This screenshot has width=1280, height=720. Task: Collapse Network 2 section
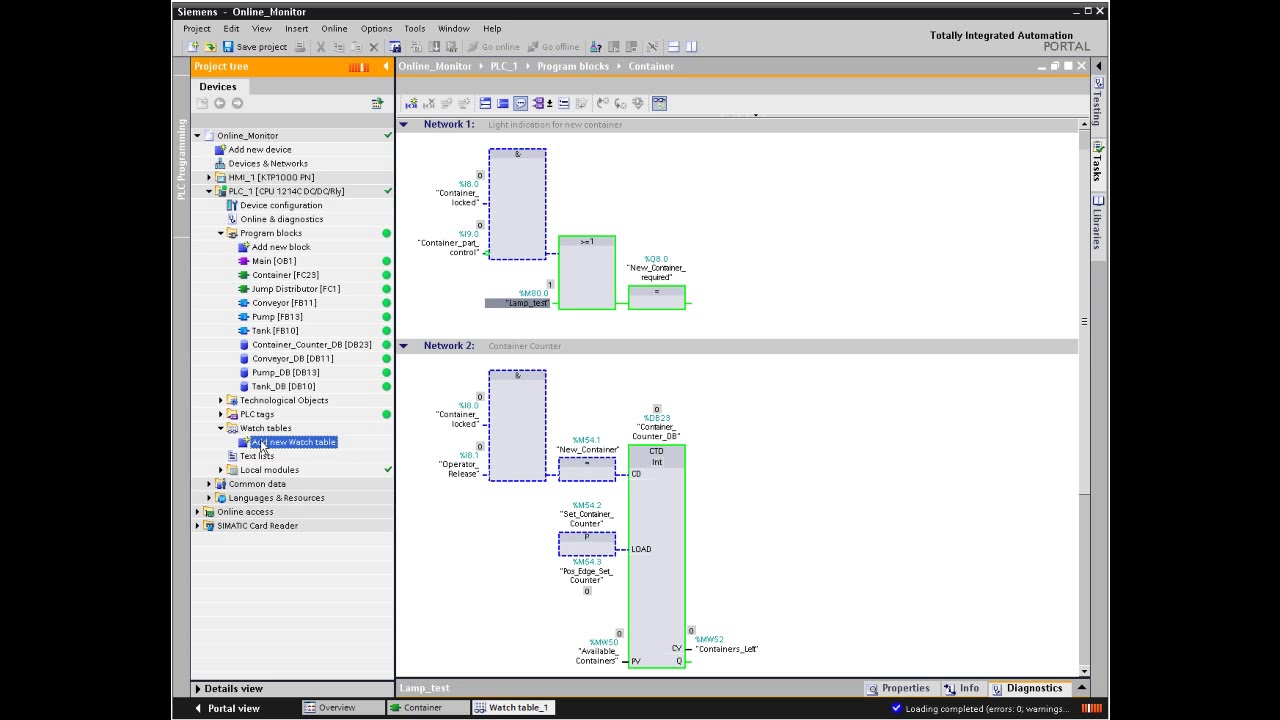403,346
